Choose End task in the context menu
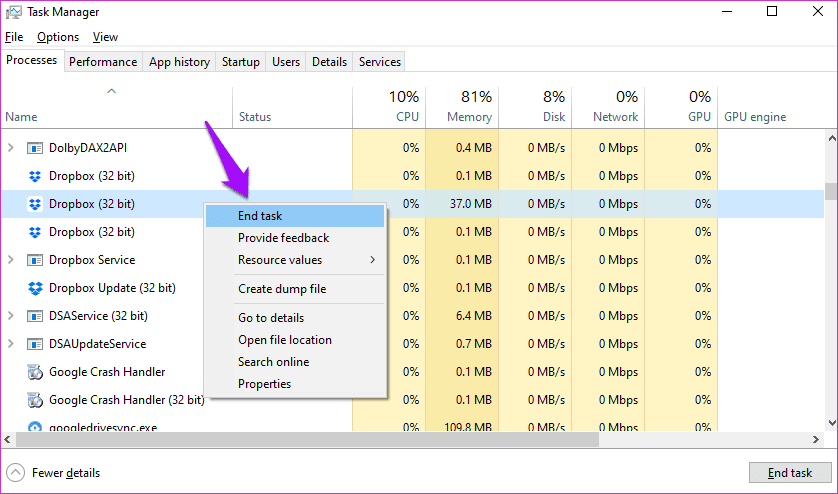This screenshot has height=494, width=838. pyautogui.click(x=295, y=216)
